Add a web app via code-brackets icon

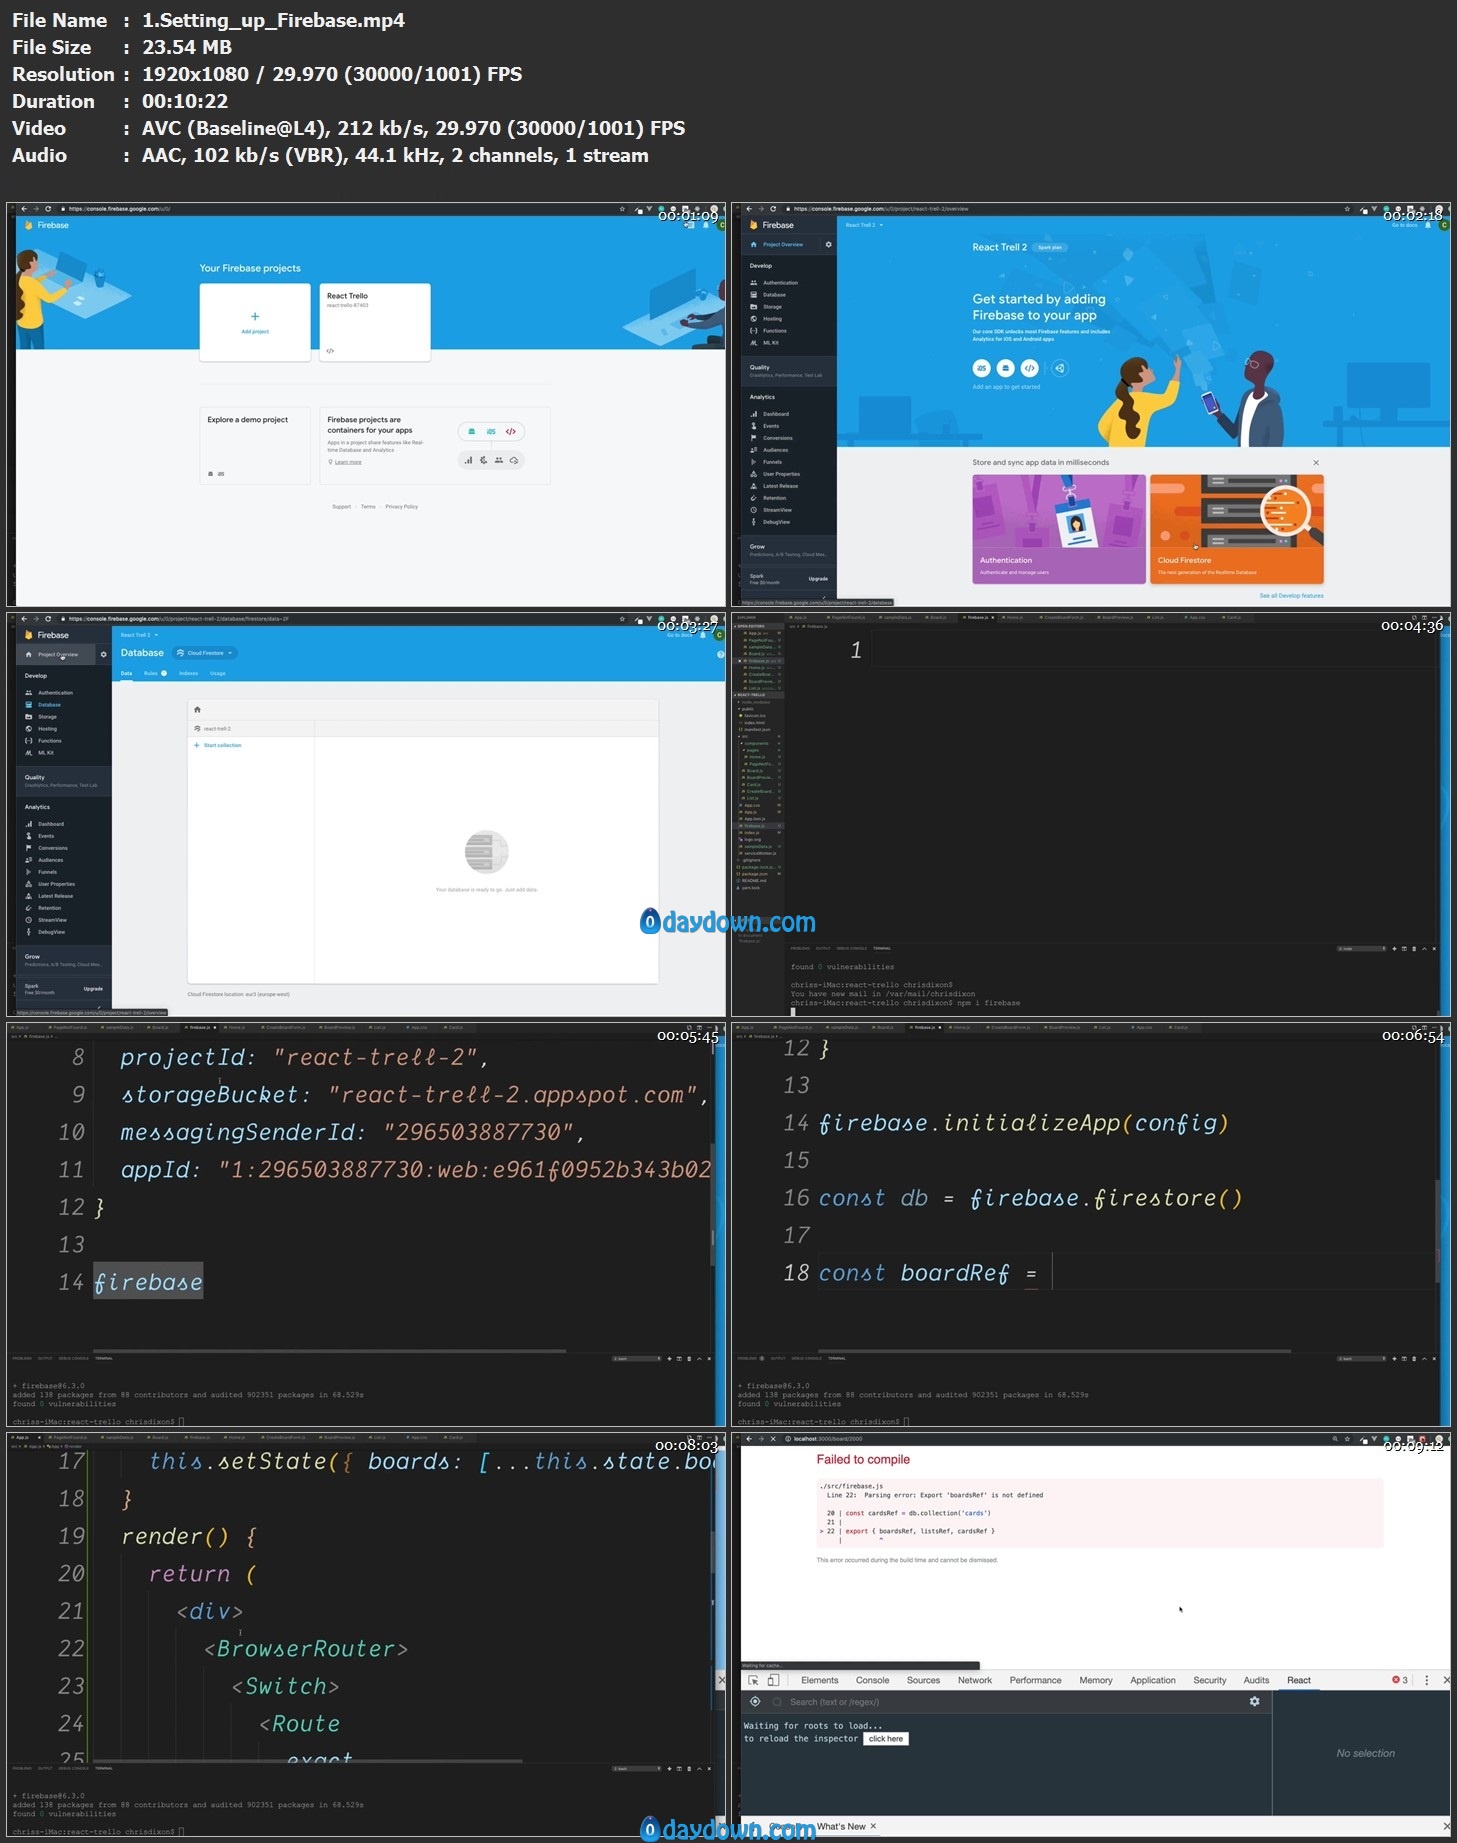1030,368
